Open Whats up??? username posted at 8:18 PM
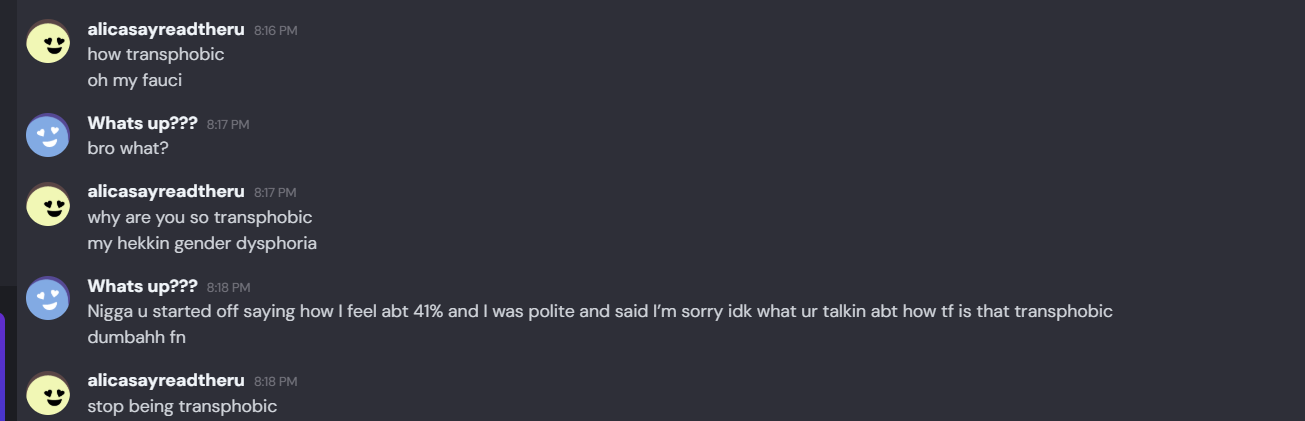The width and height of the screenshot is (1305, 421). [142, 287]
